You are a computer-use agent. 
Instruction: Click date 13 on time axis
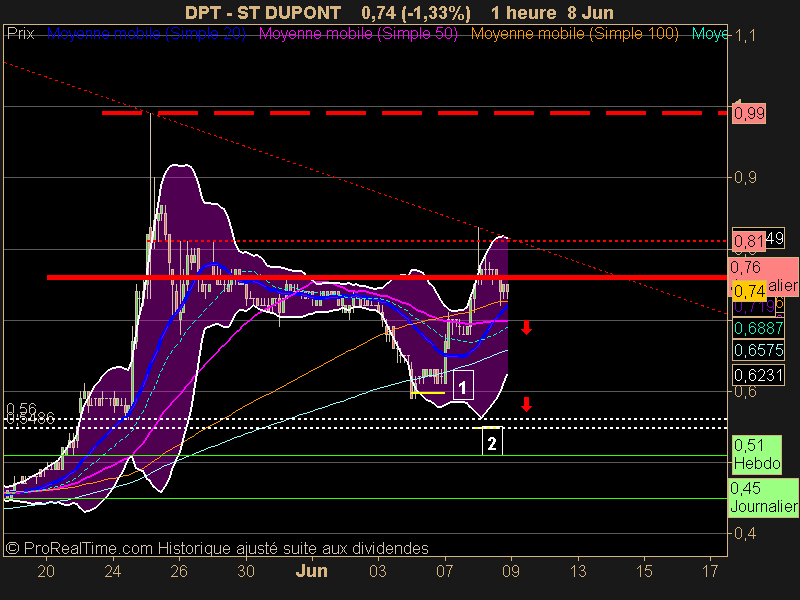(578, 571)
